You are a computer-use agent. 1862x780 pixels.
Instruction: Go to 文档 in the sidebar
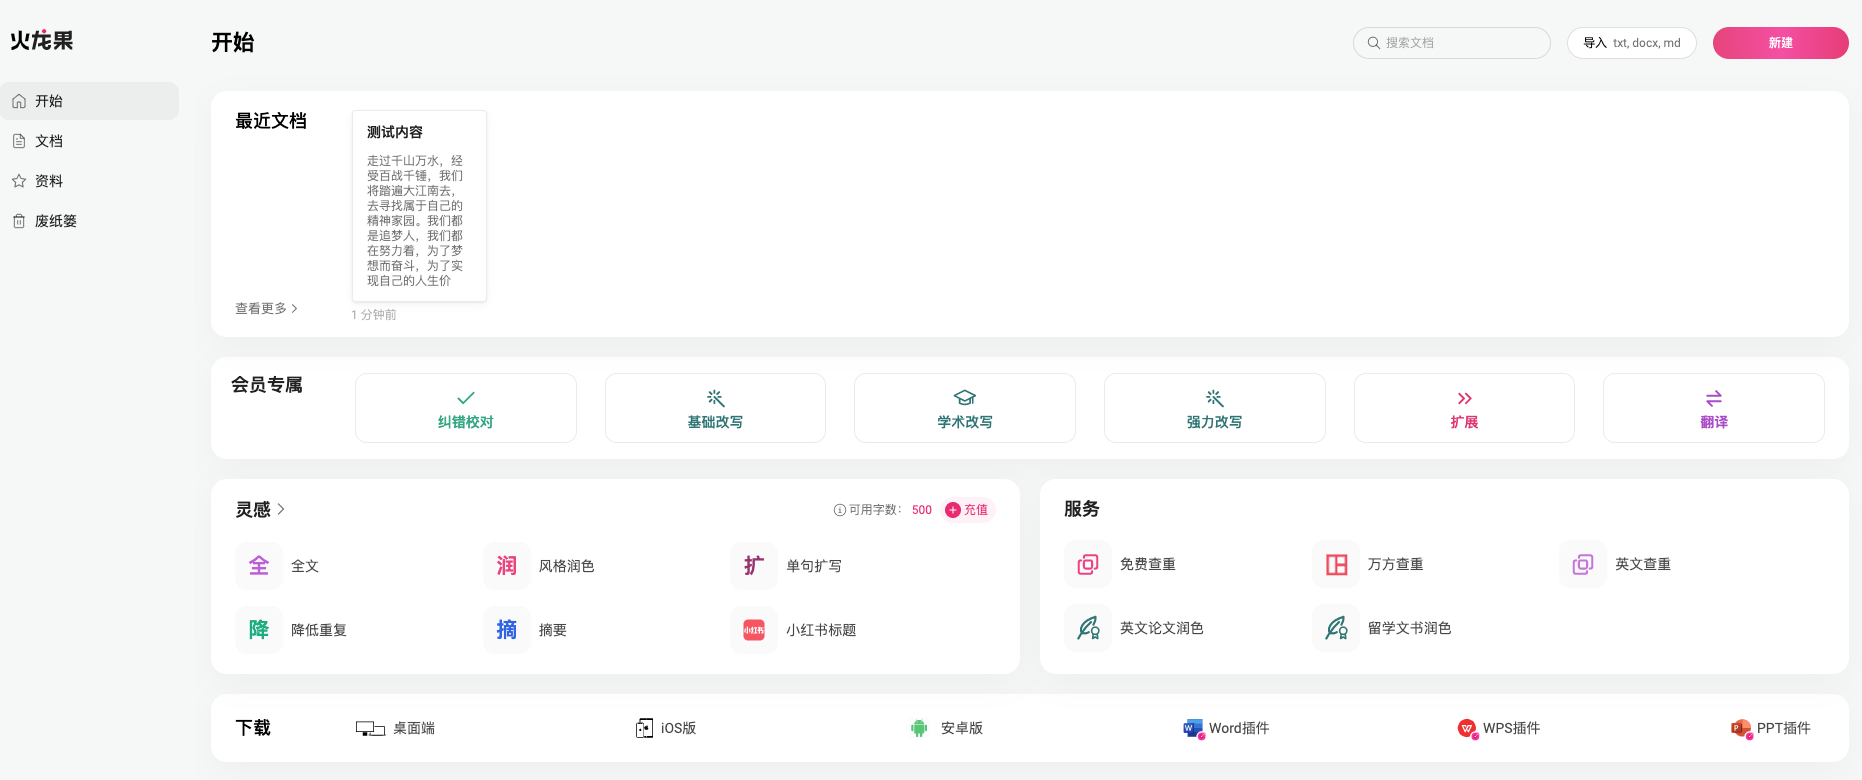point(49,141)
